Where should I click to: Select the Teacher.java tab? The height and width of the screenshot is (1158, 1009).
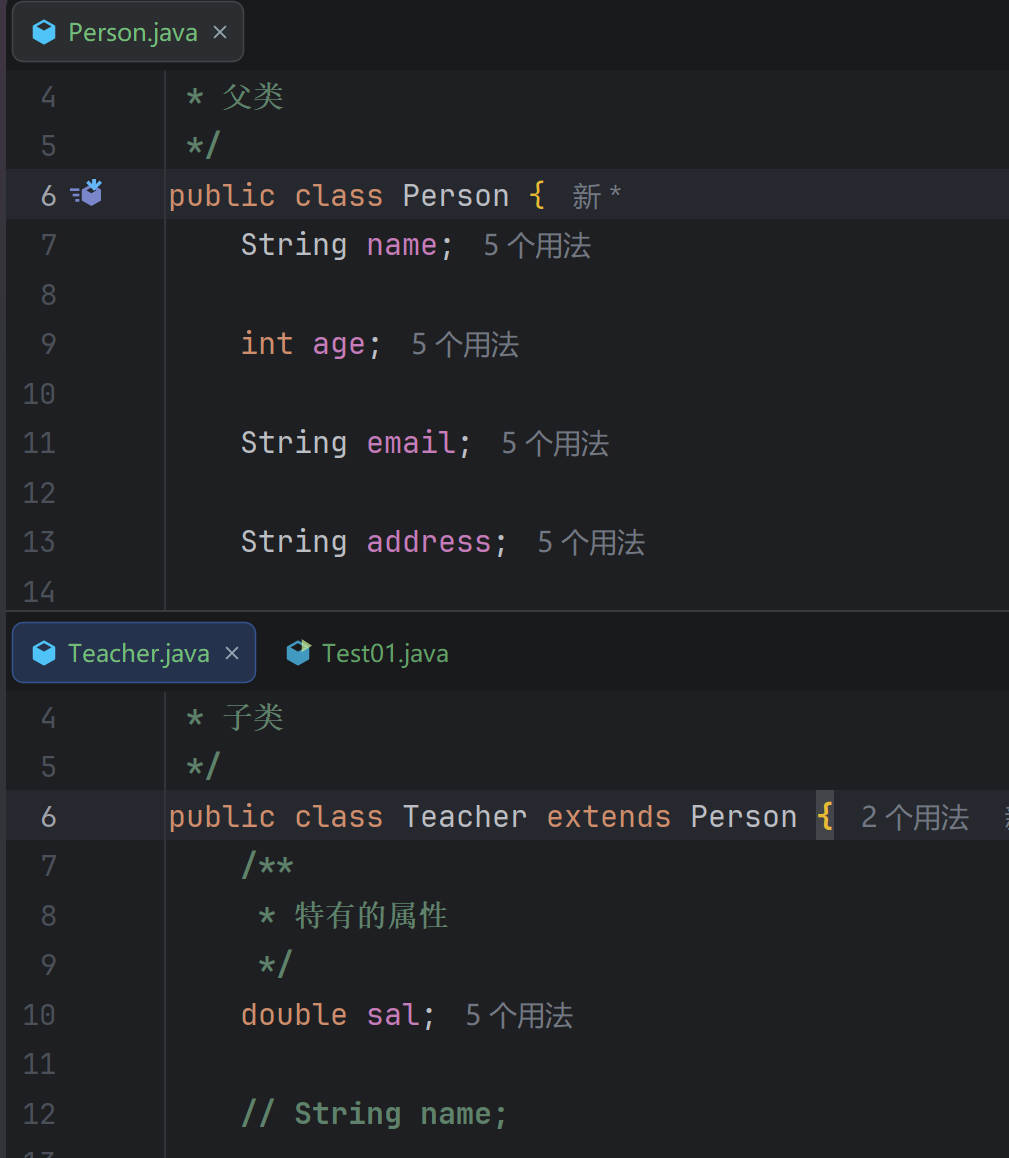[138, 654]
